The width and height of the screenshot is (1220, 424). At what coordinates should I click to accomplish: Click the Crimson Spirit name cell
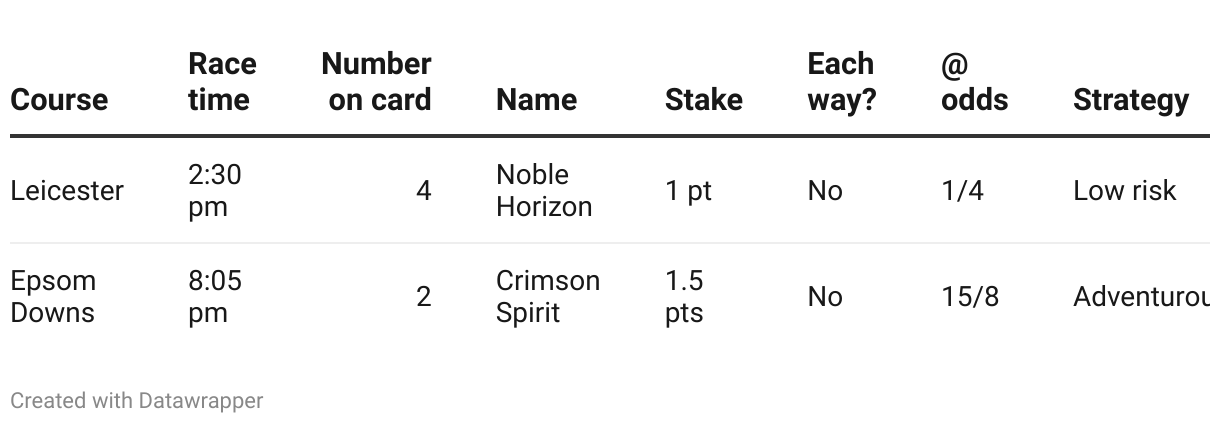coord(548,297)
